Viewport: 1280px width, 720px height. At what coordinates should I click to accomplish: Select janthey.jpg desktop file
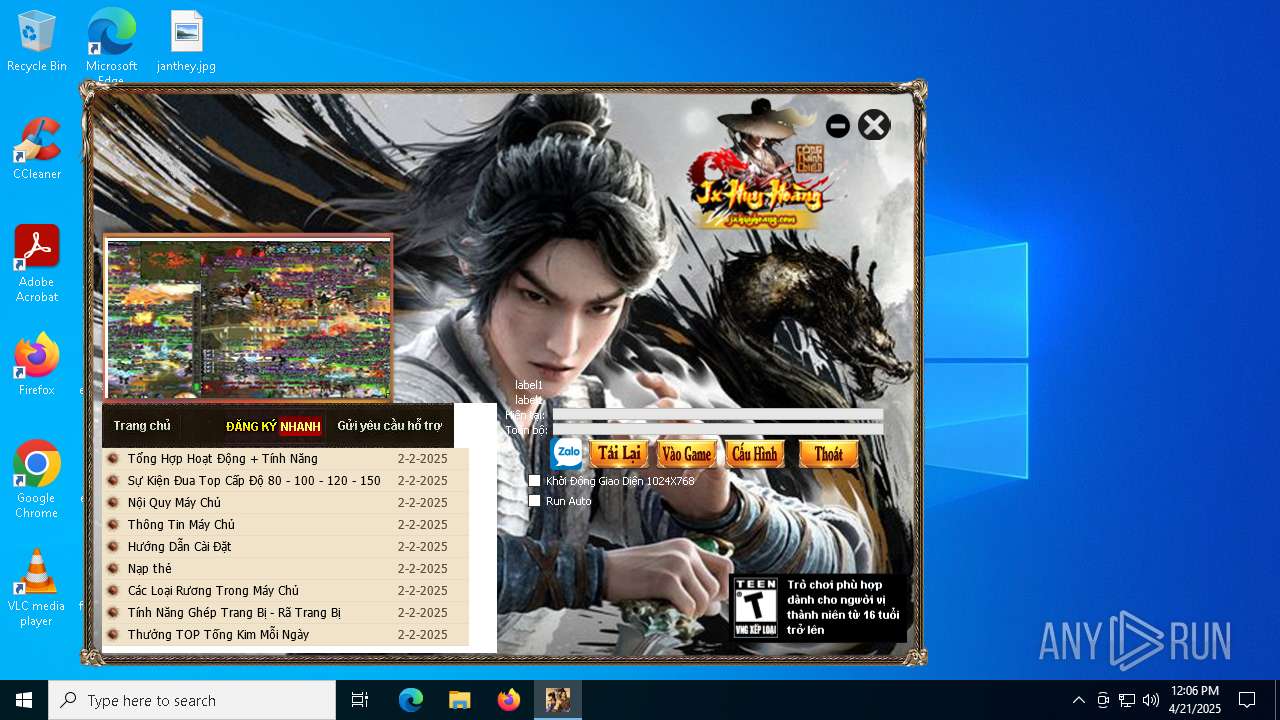[186, 42]
